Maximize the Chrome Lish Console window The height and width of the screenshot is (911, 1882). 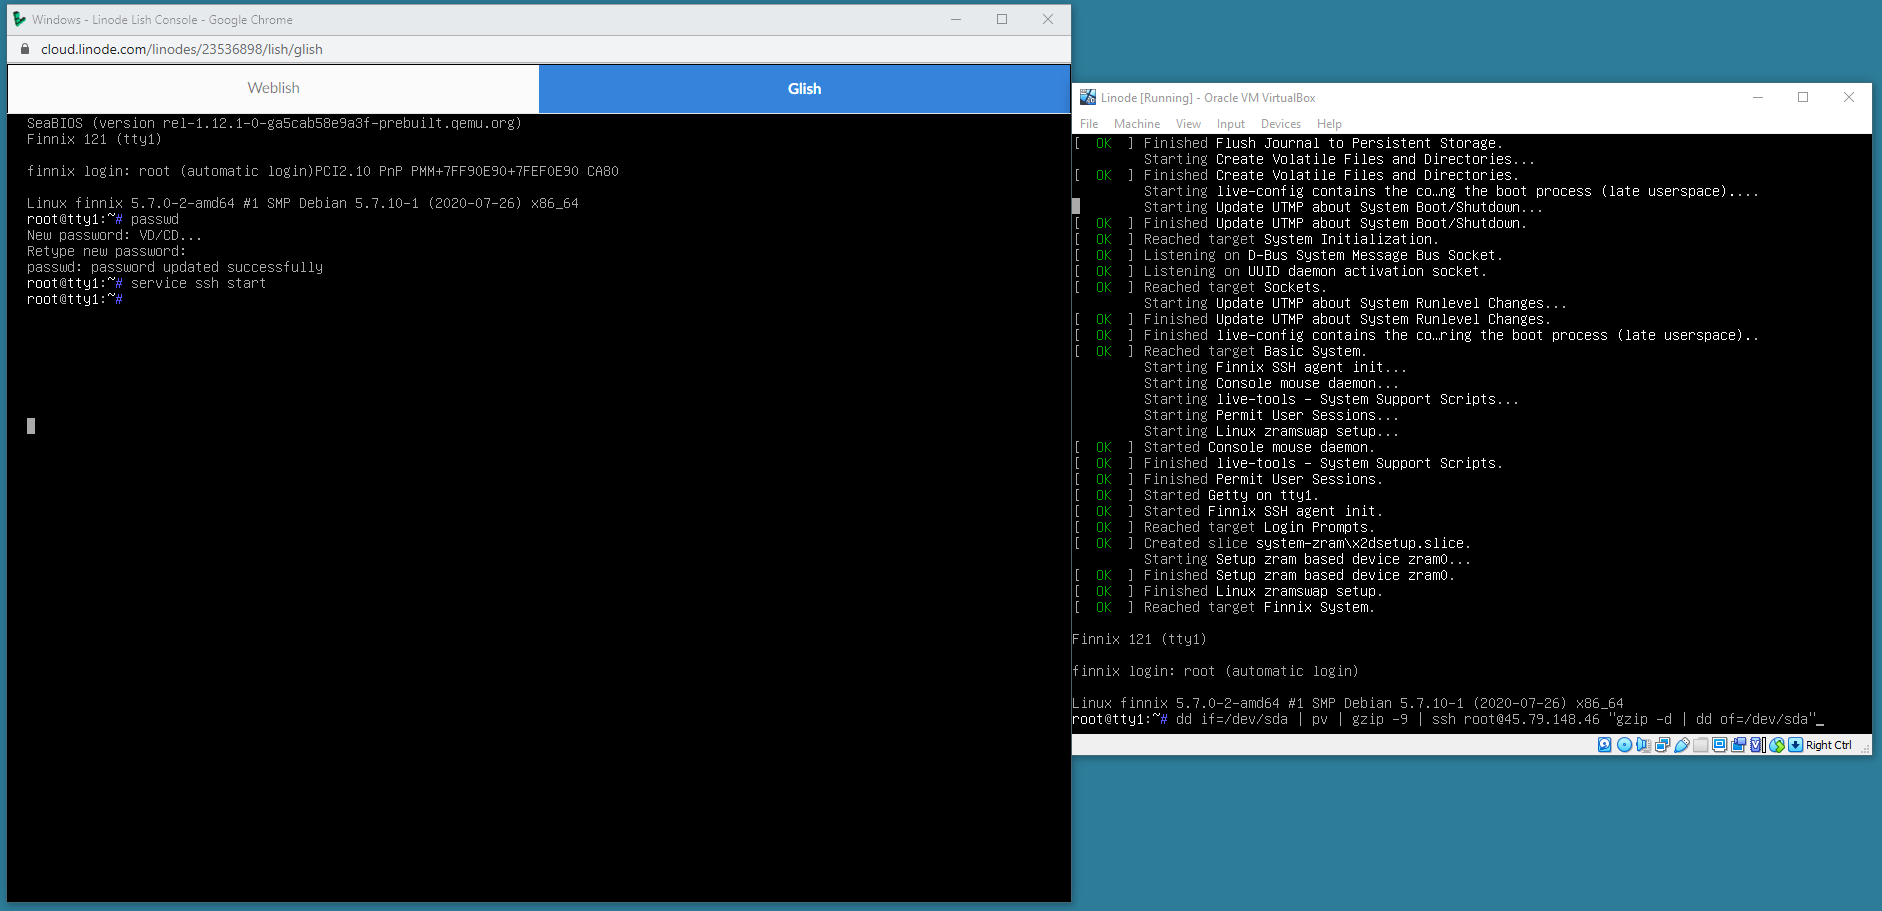(x=1002, y=19)
